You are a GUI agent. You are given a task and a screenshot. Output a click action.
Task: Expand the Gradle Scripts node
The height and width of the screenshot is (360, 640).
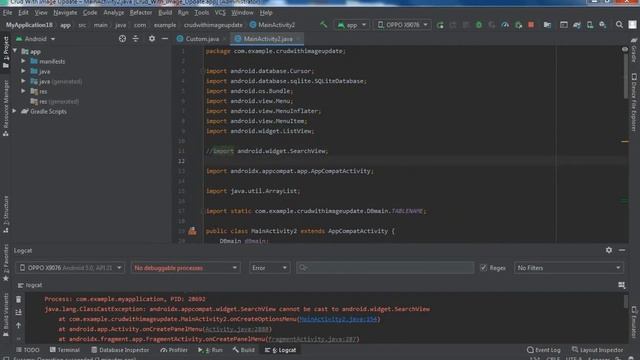[x=14, y=111]
